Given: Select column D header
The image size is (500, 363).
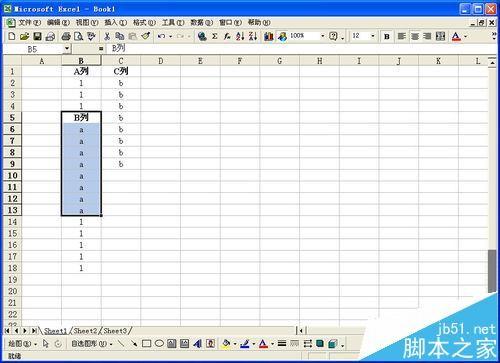Looking at the screenshot, I should coord(161,61).
